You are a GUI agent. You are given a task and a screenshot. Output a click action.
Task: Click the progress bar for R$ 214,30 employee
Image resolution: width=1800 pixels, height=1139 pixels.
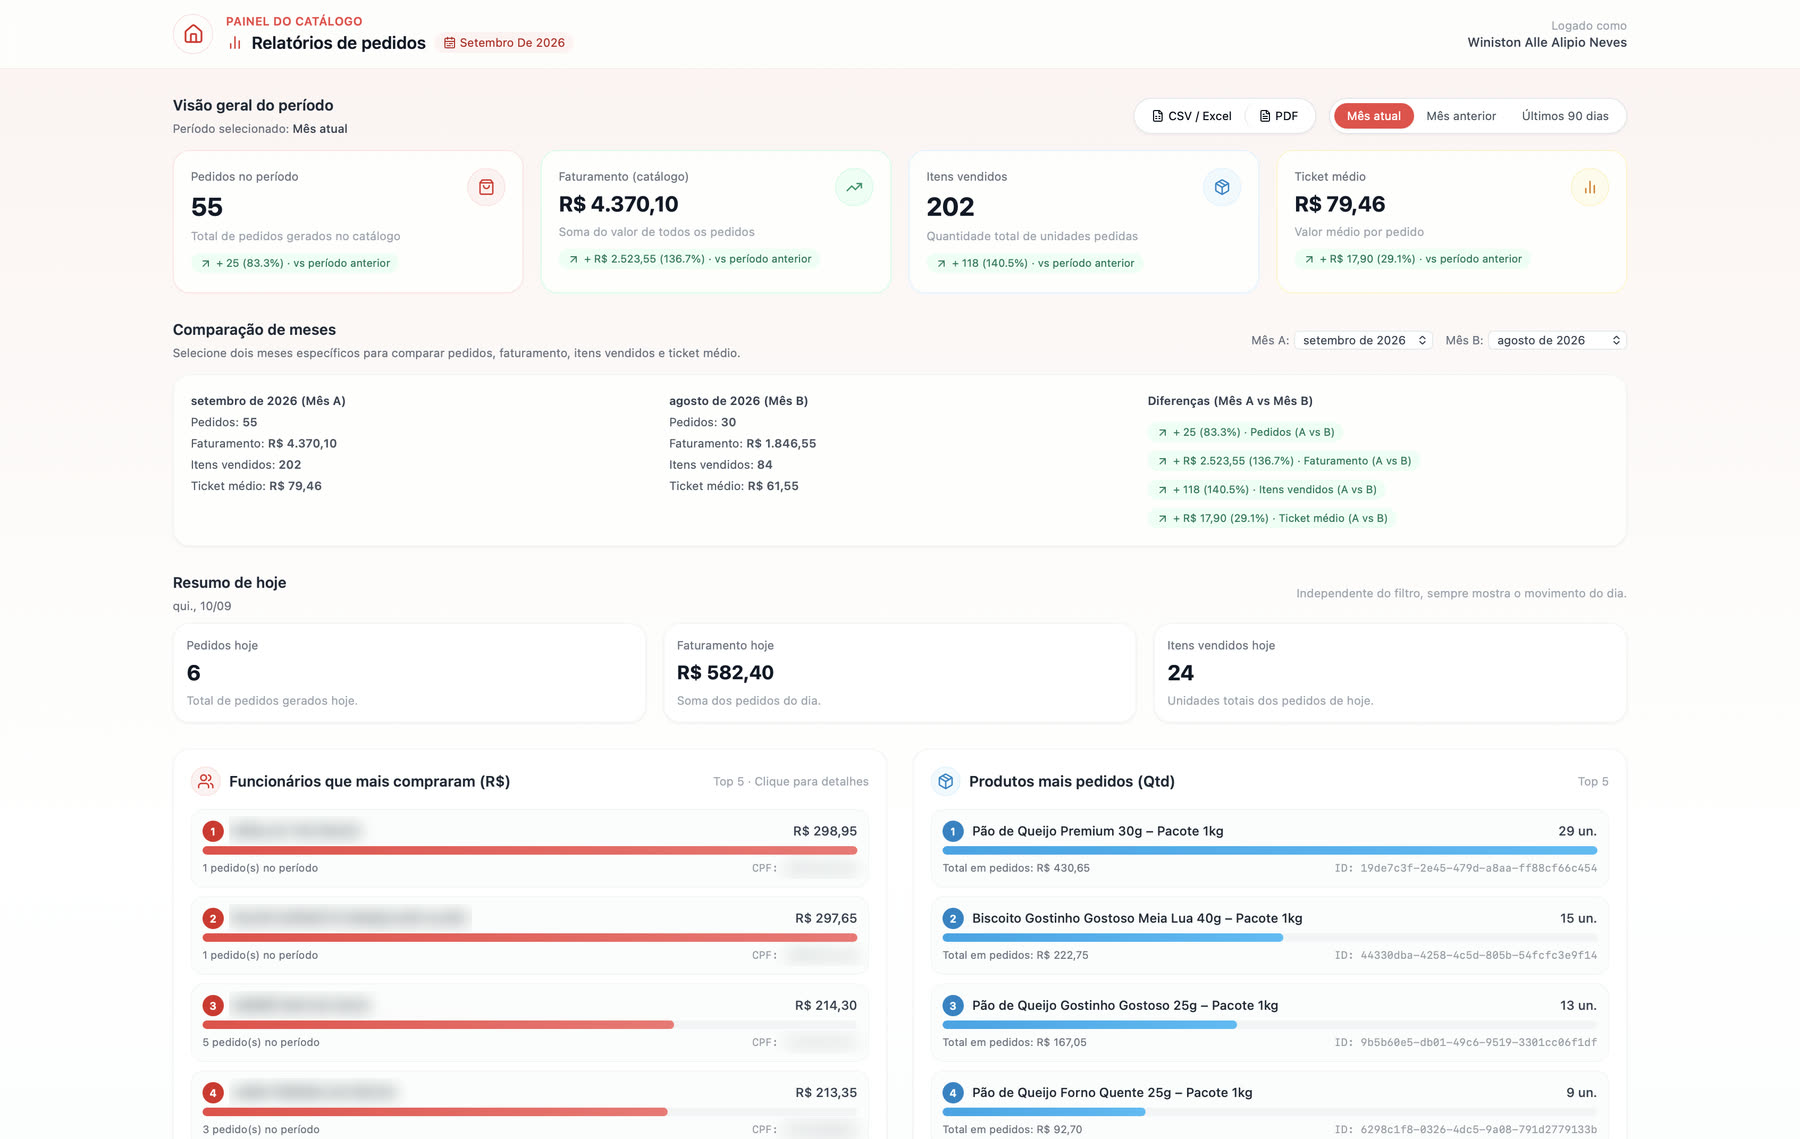click(530, 1024)
